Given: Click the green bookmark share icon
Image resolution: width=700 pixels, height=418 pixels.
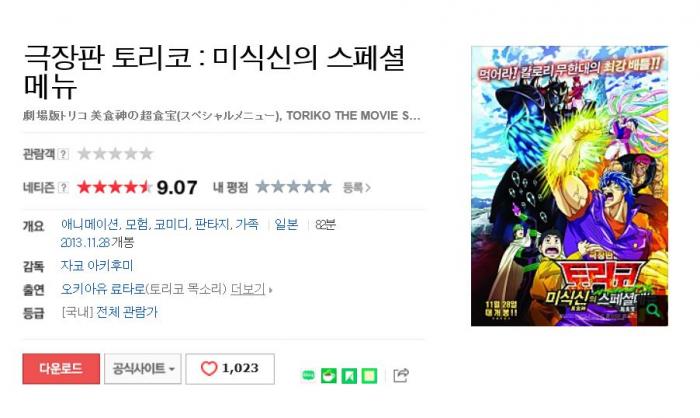Looking at the screenshot, I should click(349, 376).
